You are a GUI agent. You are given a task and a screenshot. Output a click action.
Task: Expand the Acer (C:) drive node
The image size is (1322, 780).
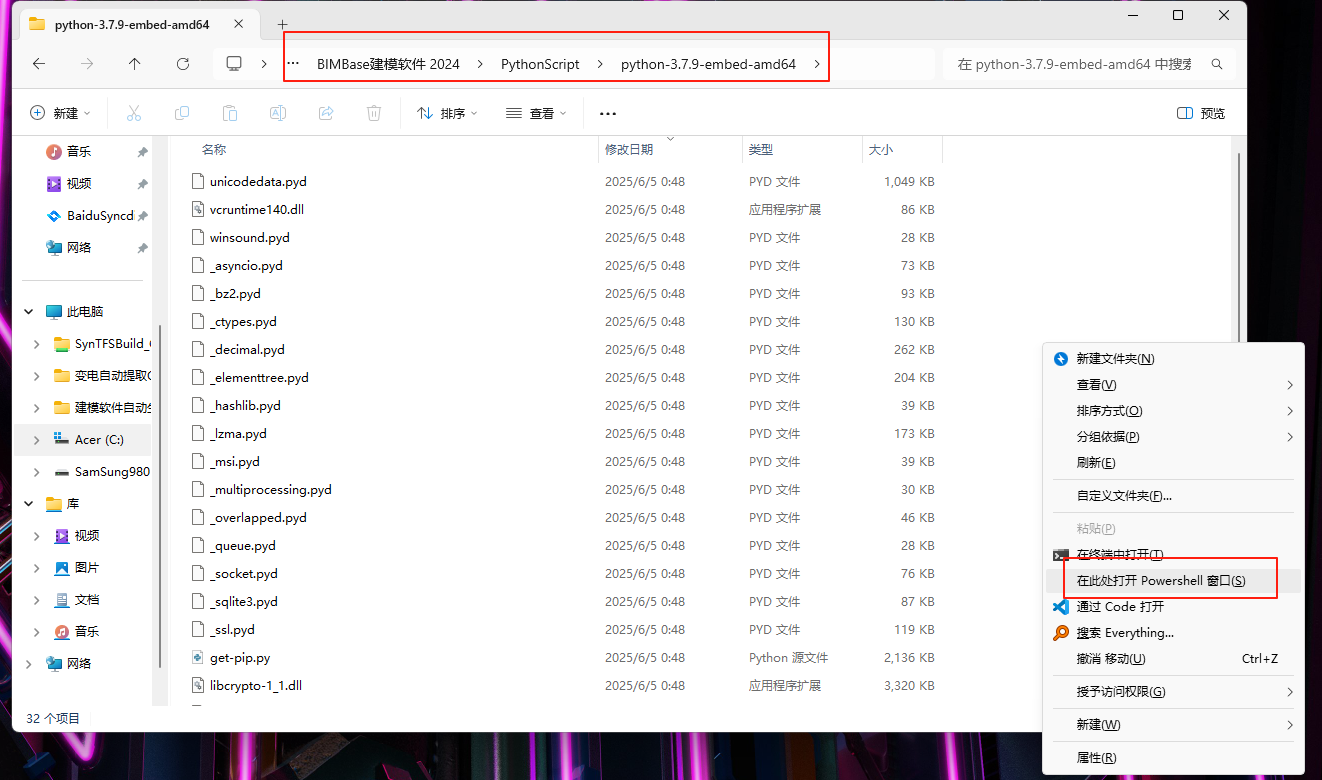pyautogui.click(x=37, y=440)
